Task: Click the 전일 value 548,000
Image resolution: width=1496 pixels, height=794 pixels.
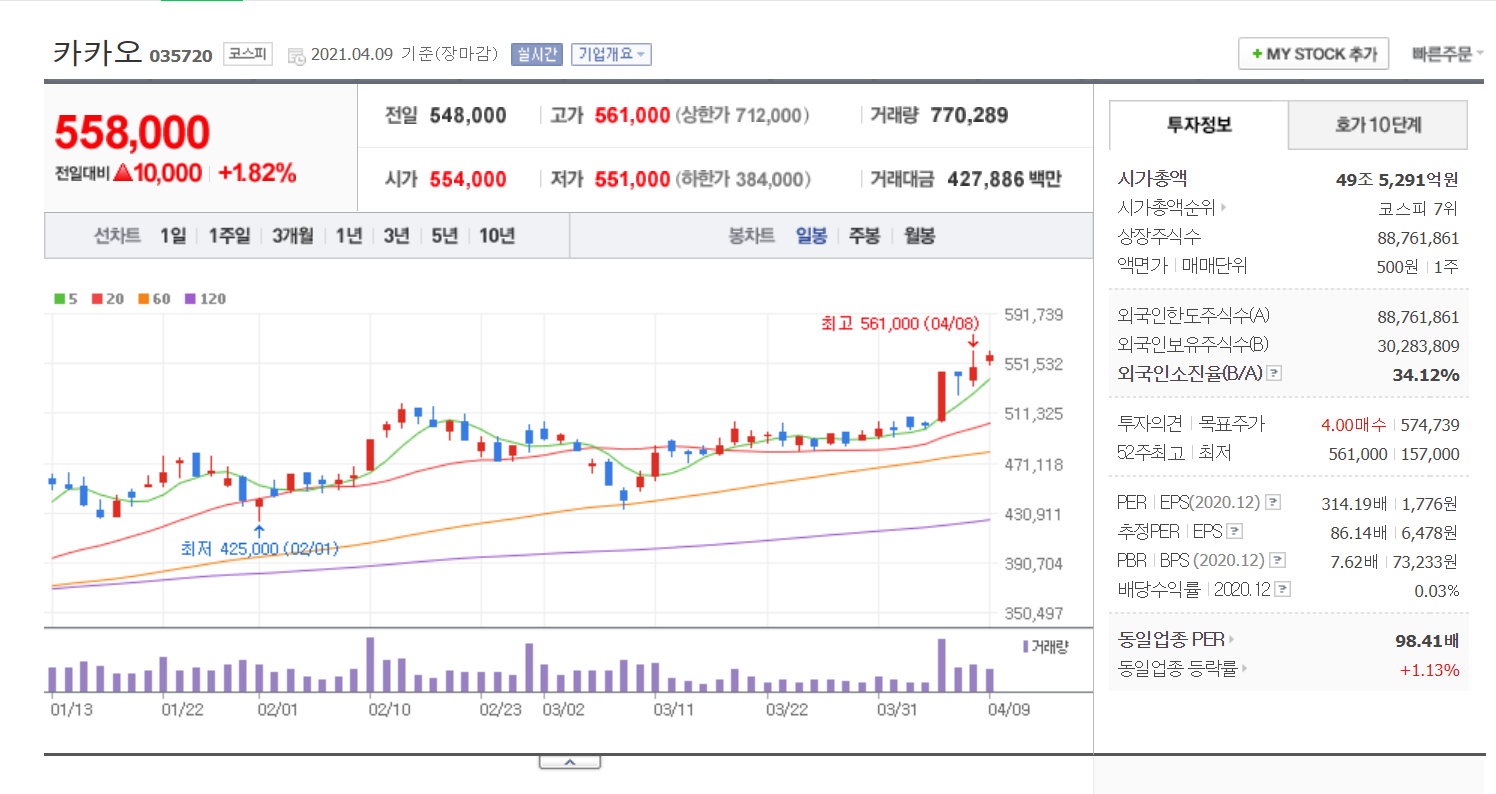Action: (468, 115)
